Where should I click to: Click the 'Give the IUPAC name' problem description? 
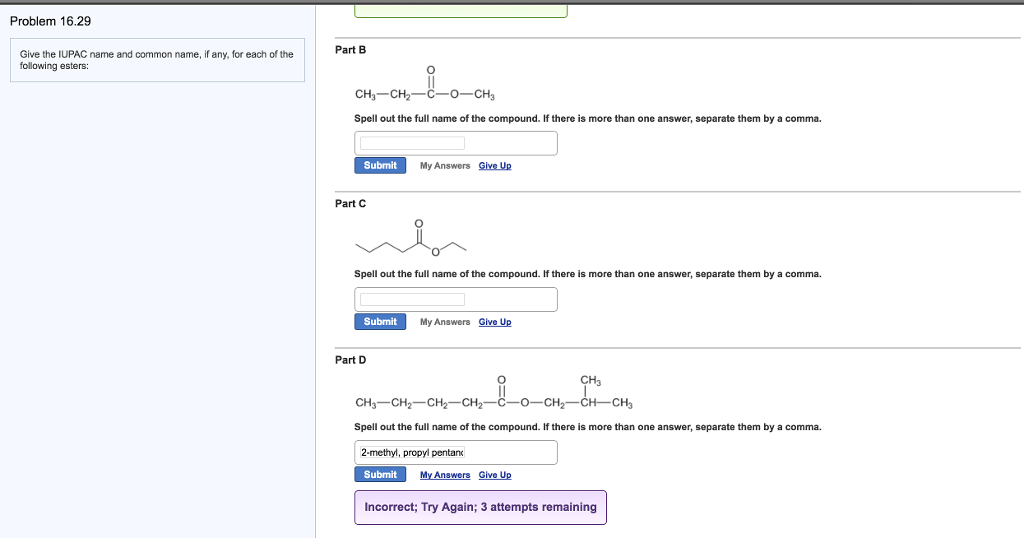pos(157,60)
